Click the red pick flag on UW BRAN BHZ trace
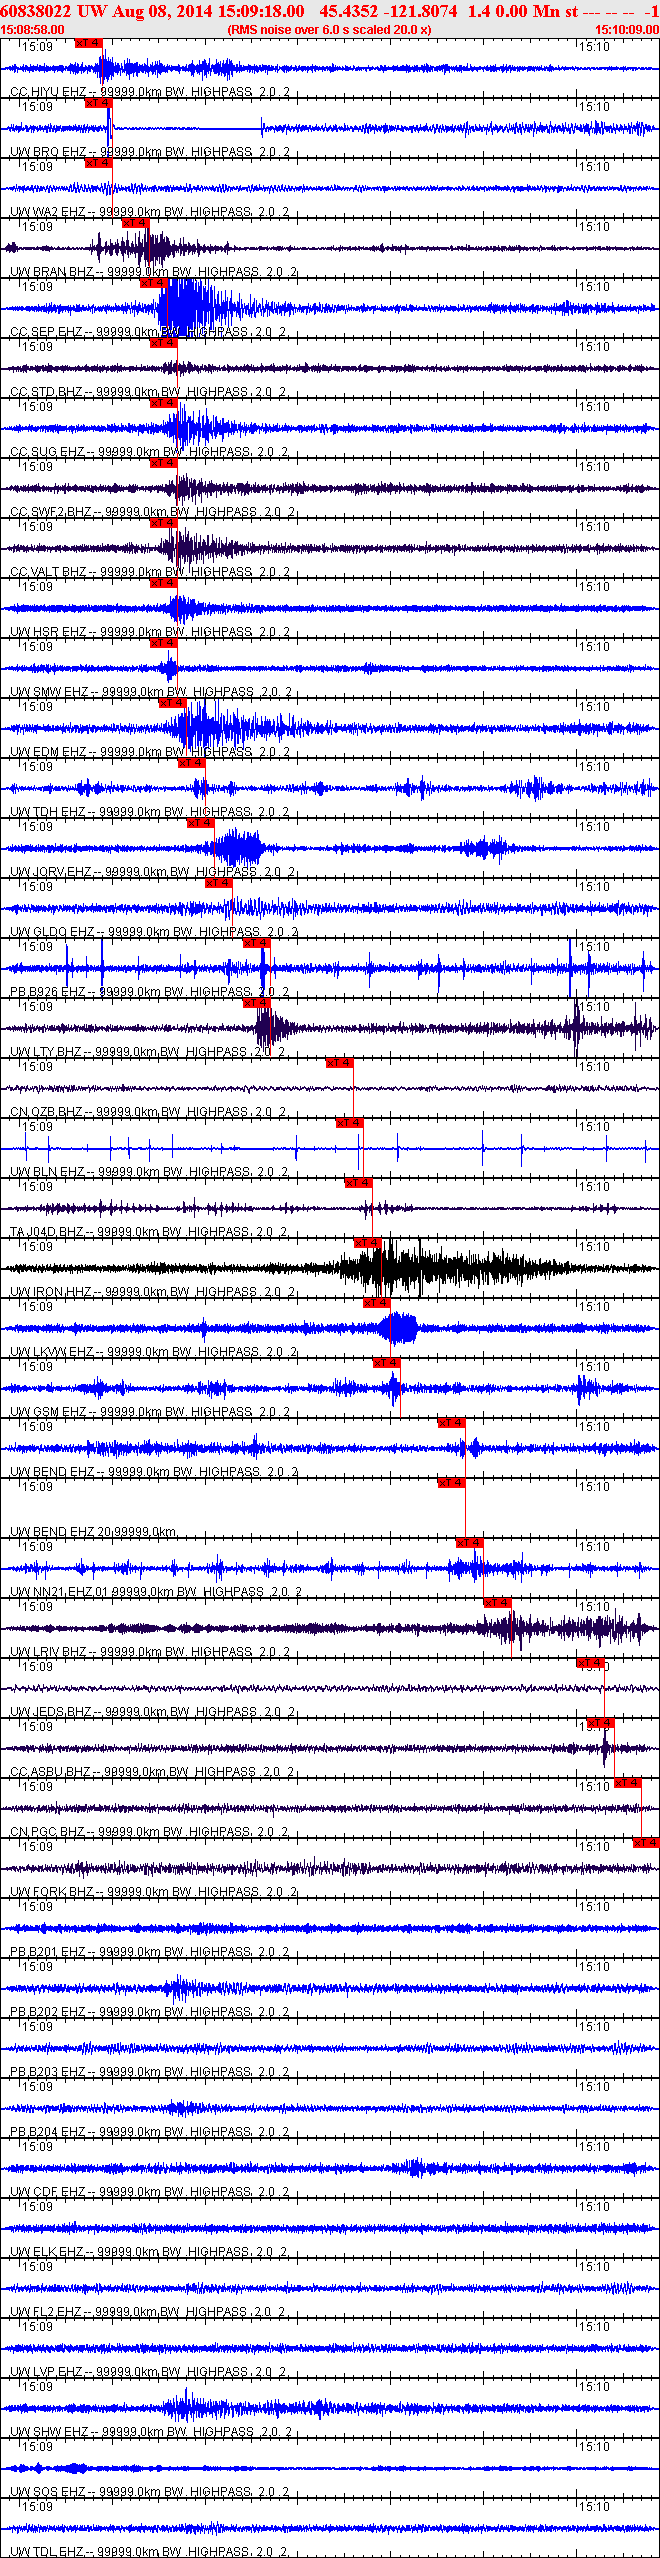The width and height of the screenshot is (660, 2558). tap(135, 223)
